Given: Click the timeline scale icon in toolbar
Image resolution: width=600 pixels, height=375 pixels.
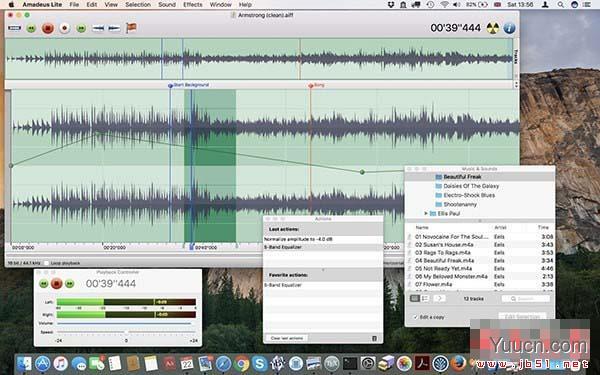Looking at the screenshot, I should (x=14, y=28).
